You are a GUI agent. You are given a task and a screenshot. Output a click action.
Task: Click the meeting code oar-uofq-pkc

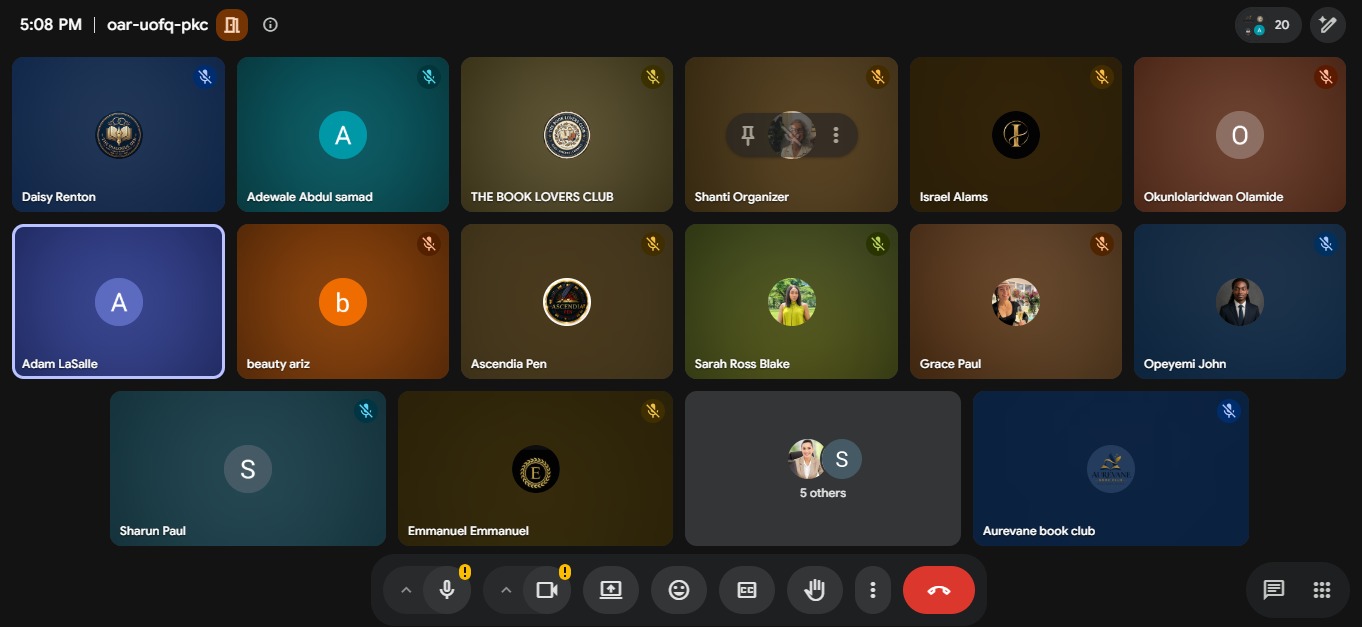click(158, 25)
